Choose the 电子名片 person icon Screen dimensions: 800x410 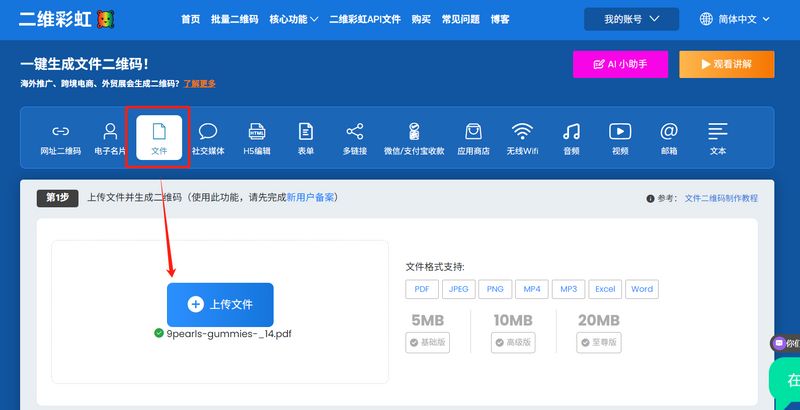pyautogui.click(x=110, y=132)
